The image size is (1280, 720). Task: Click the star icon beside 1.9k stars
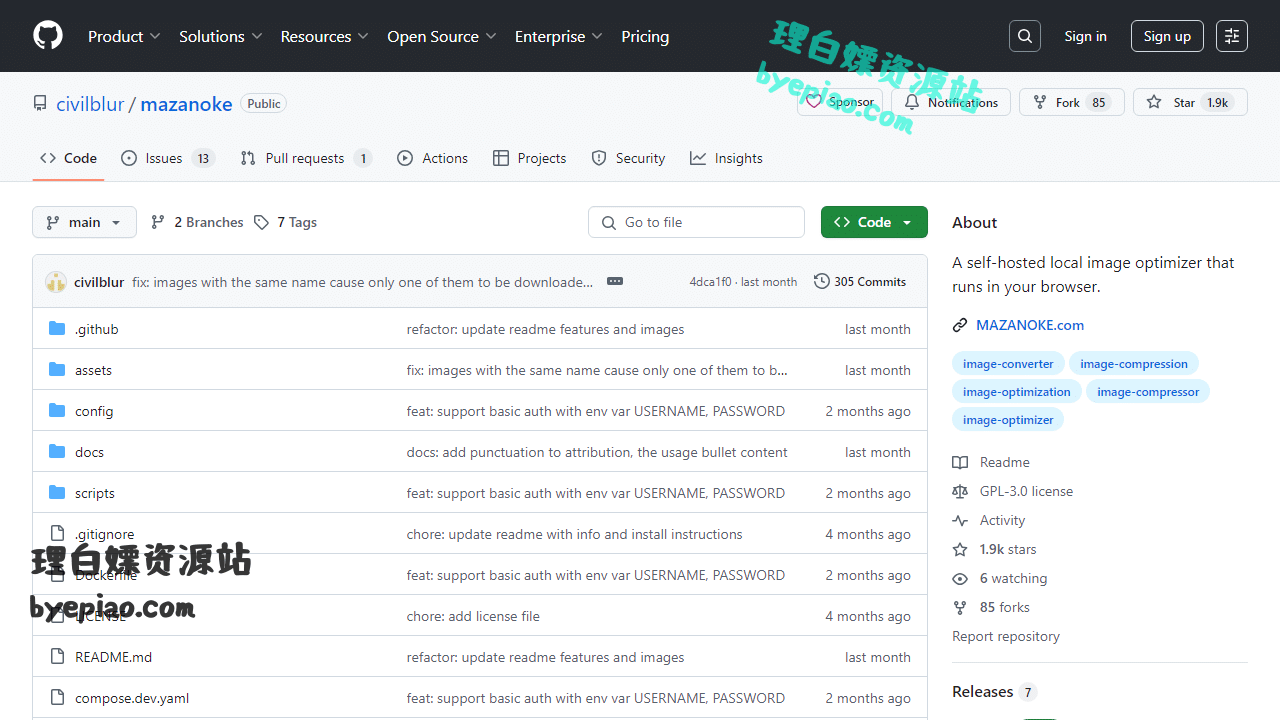click(x=960, y=549)
